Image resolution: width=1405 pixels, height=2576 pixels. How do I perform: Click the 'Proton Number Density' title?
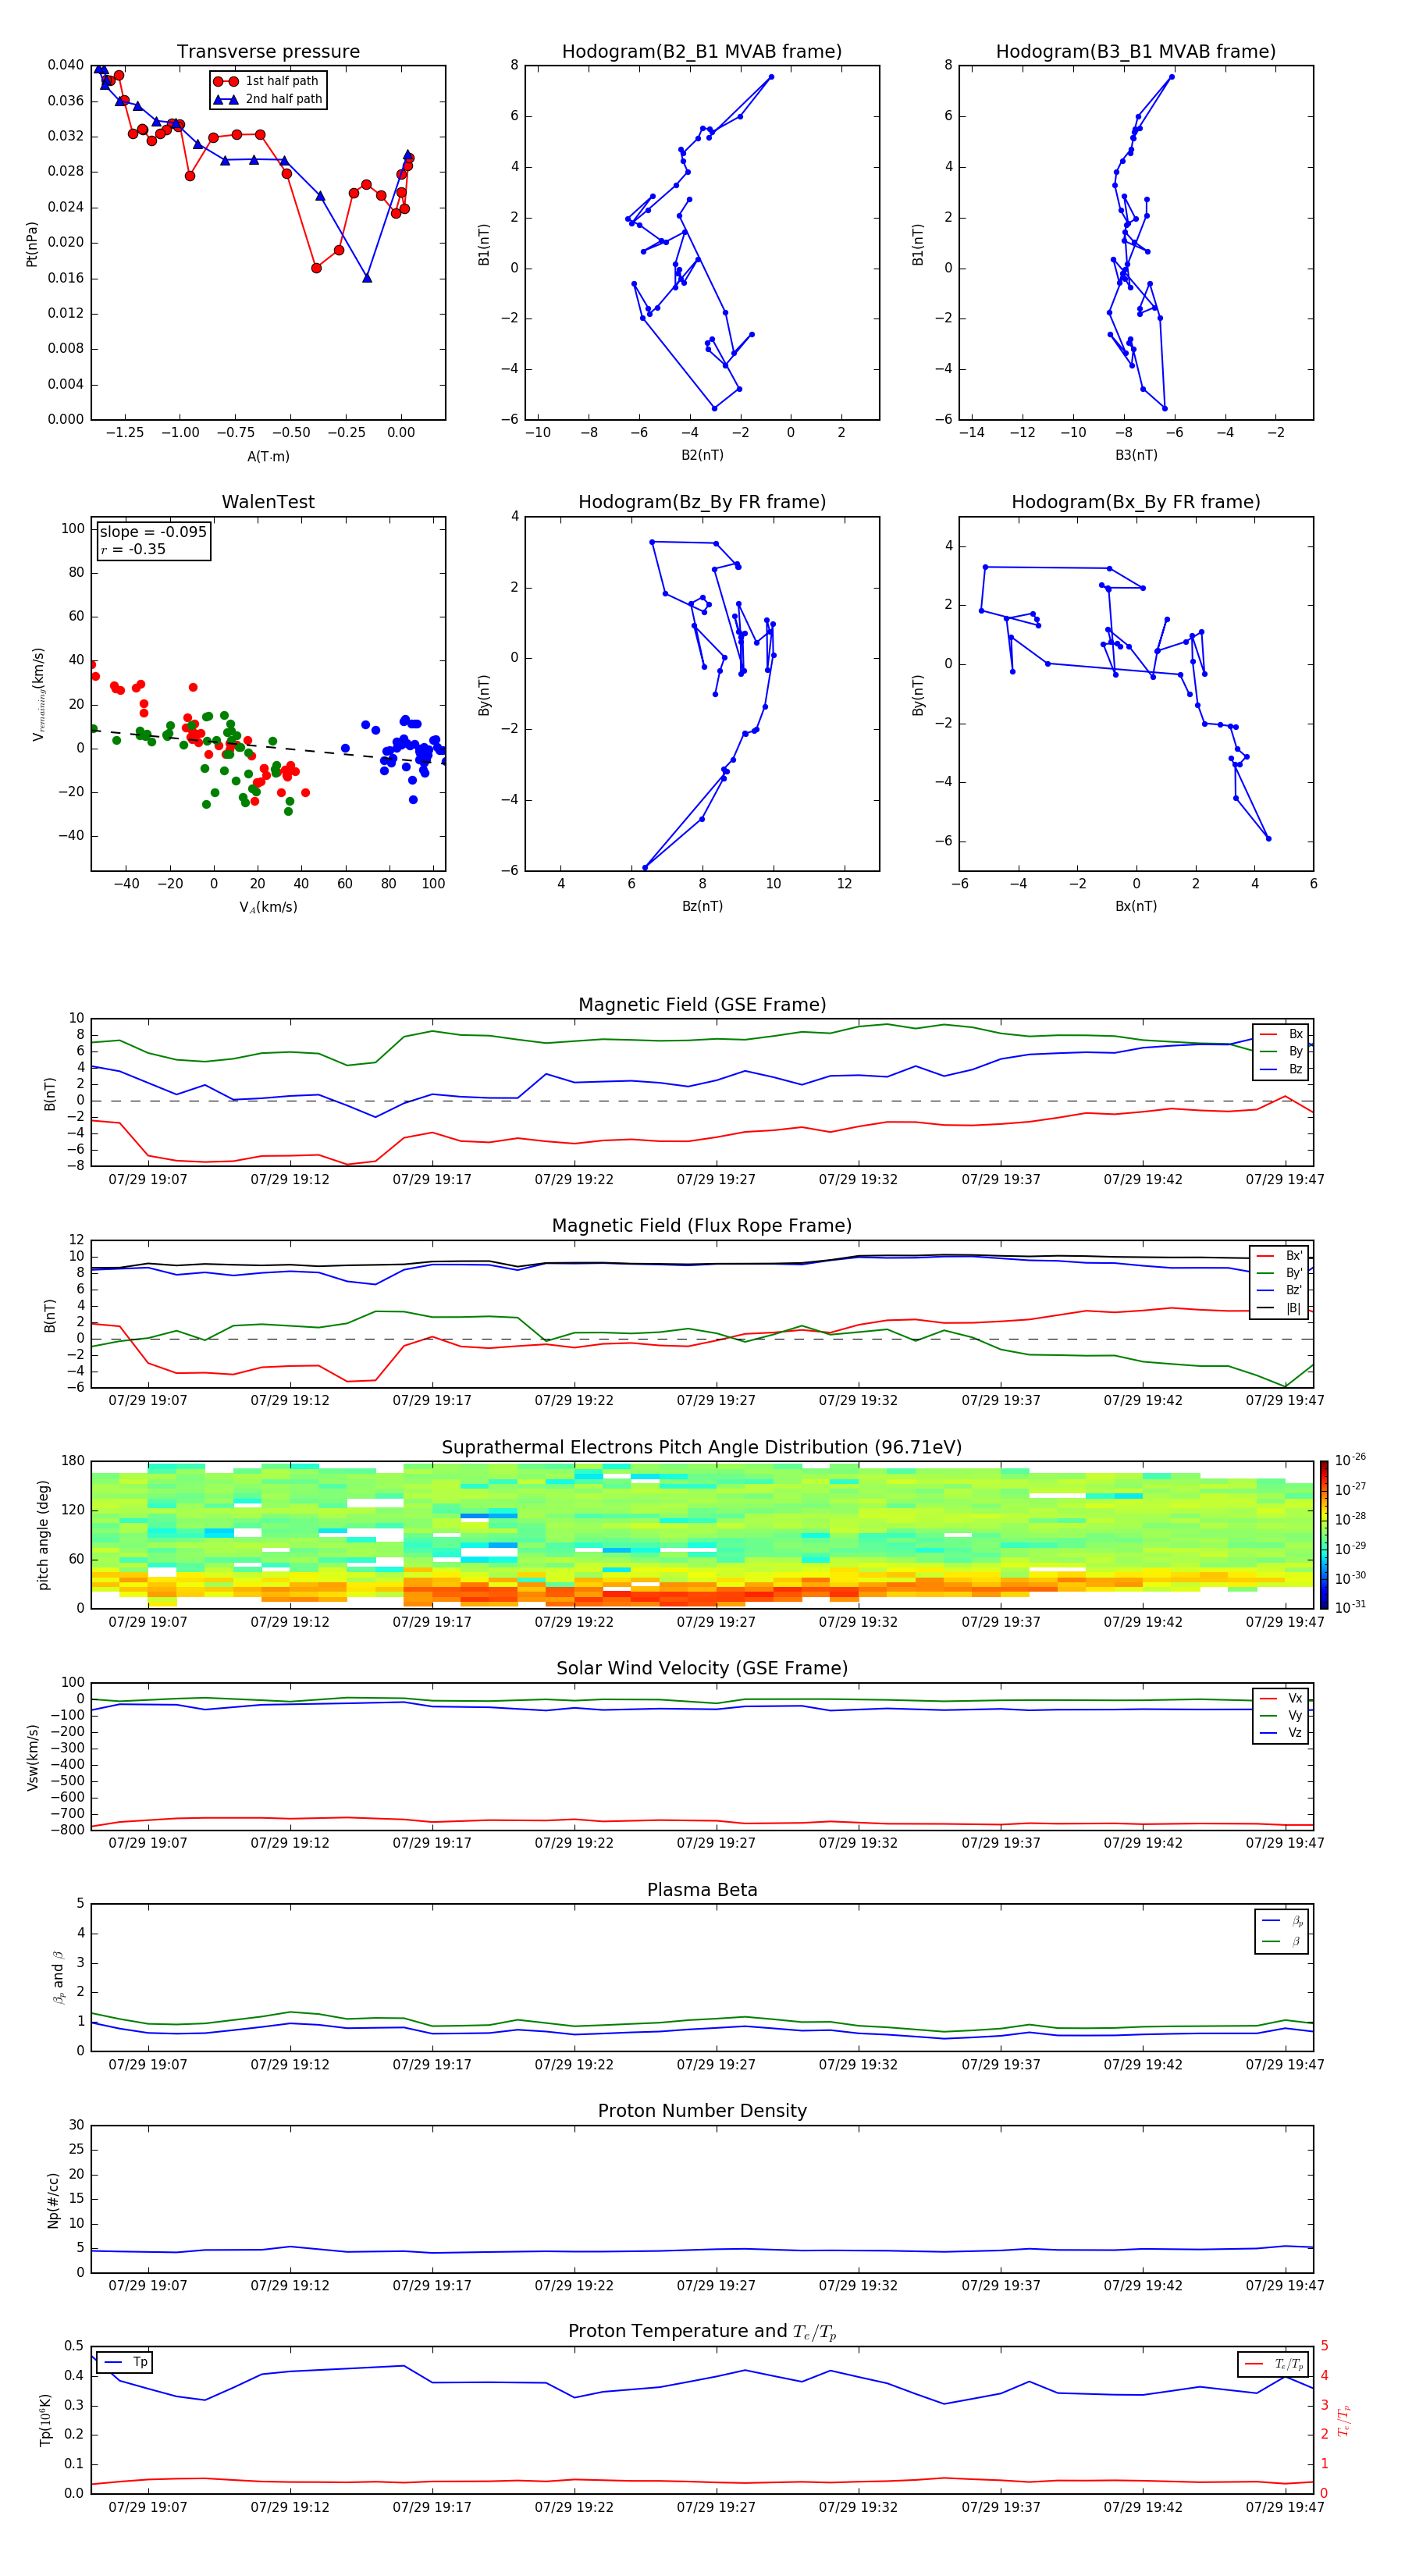[x=702, y=2111]
